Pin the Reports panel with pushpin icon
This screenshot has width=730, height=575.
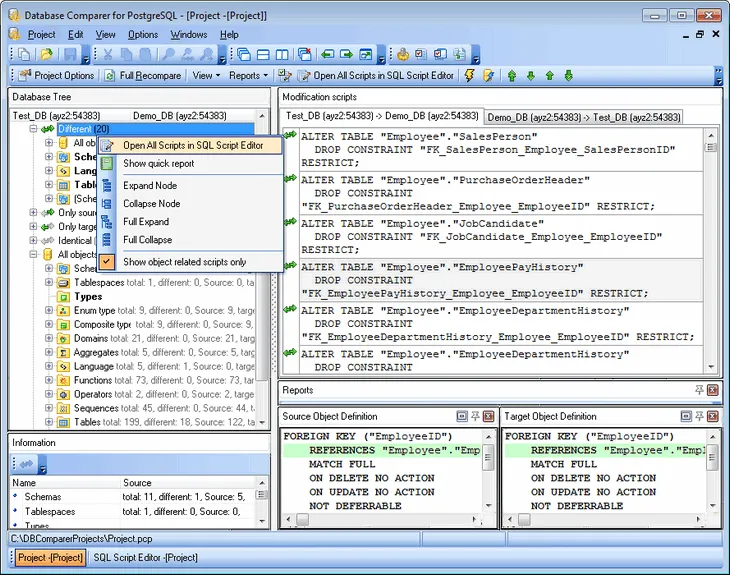699,390
